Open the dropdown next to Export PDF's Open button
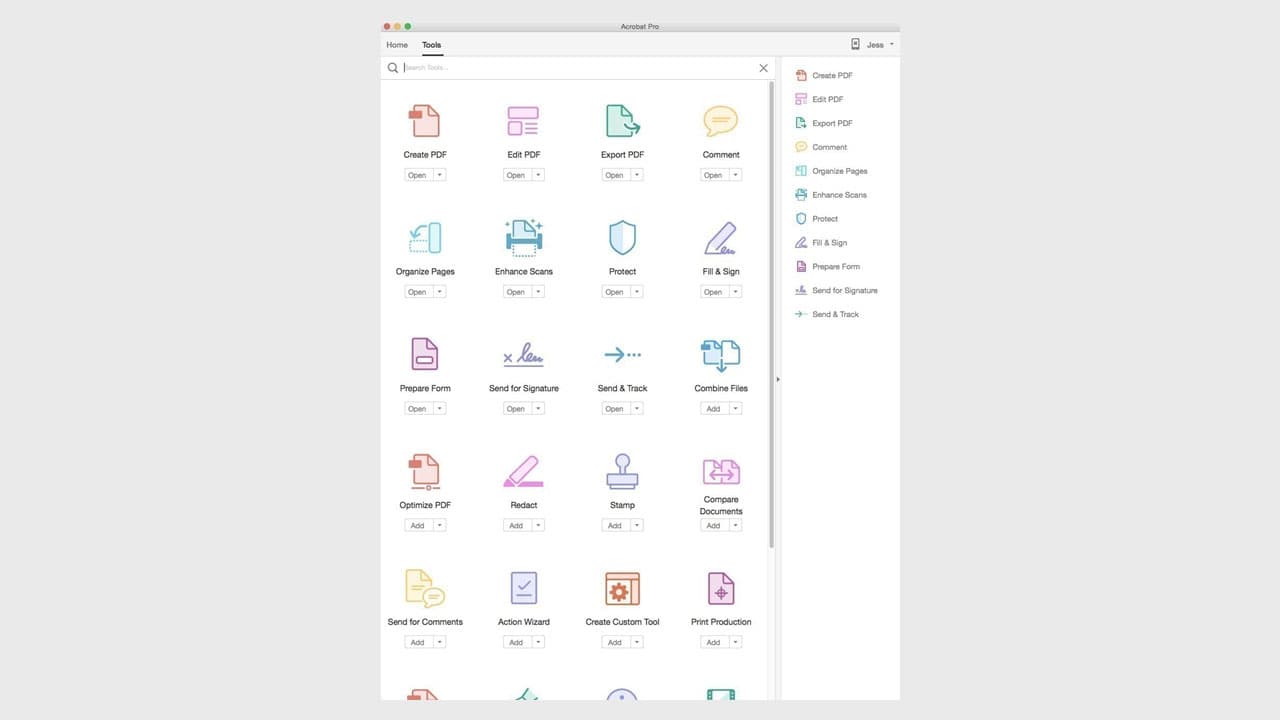 [636, 175]
